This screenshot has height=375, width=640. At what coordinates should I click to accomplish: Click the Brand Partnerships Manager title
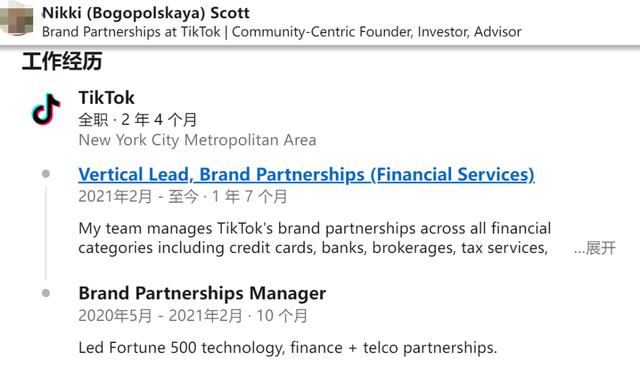202,293
